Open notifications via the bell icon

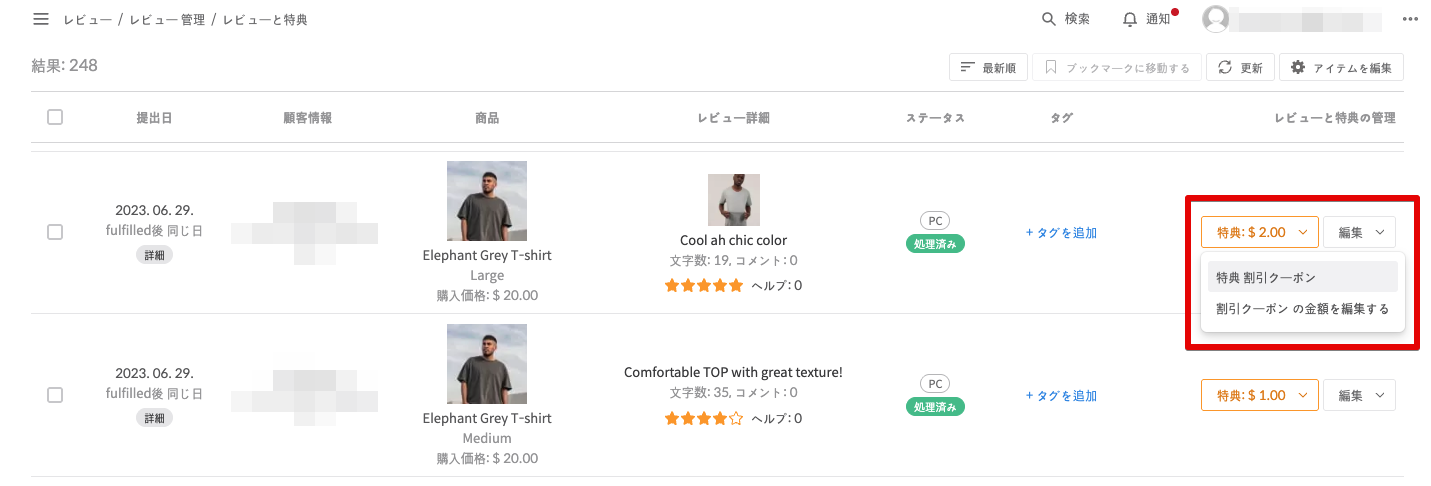(x=1130, y=19)
